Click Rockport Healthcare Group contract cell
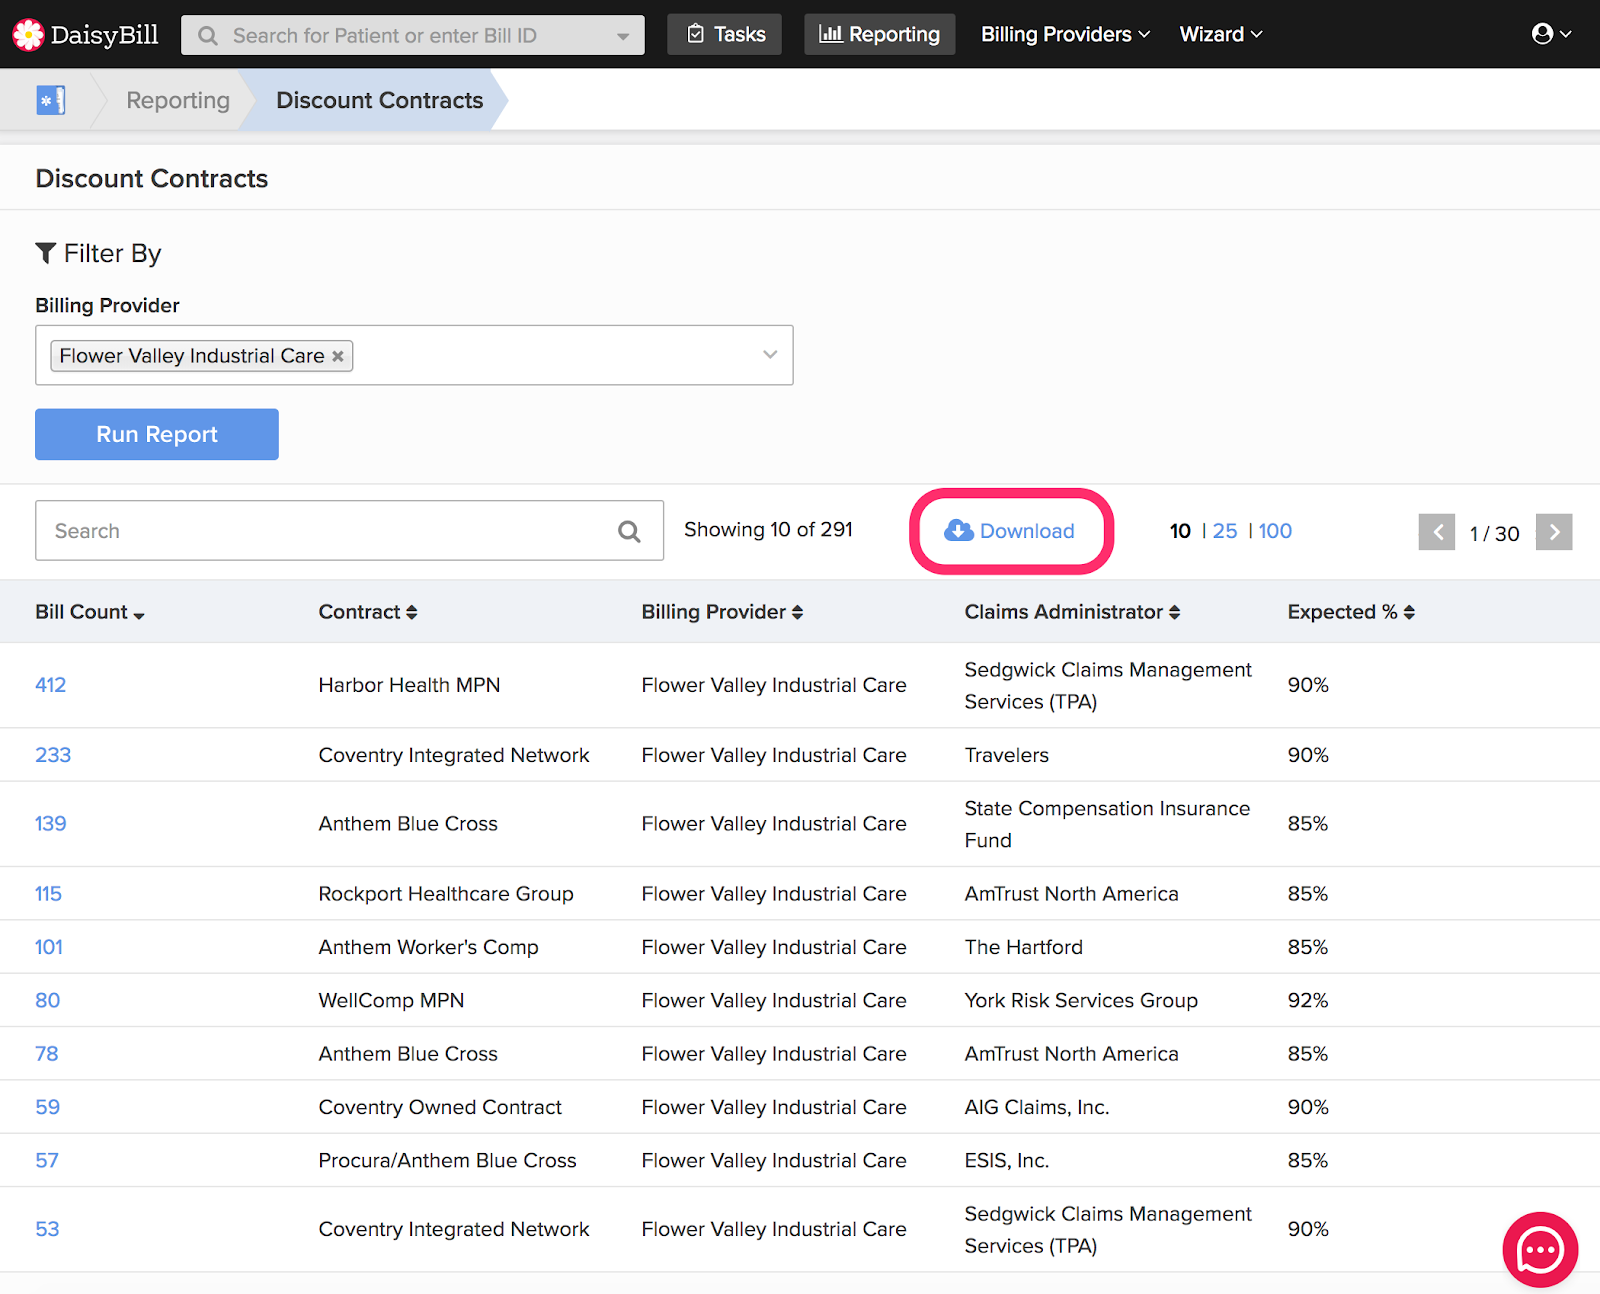The width and height of the screenshot is (1600, 1294). (x=446, y=894)
